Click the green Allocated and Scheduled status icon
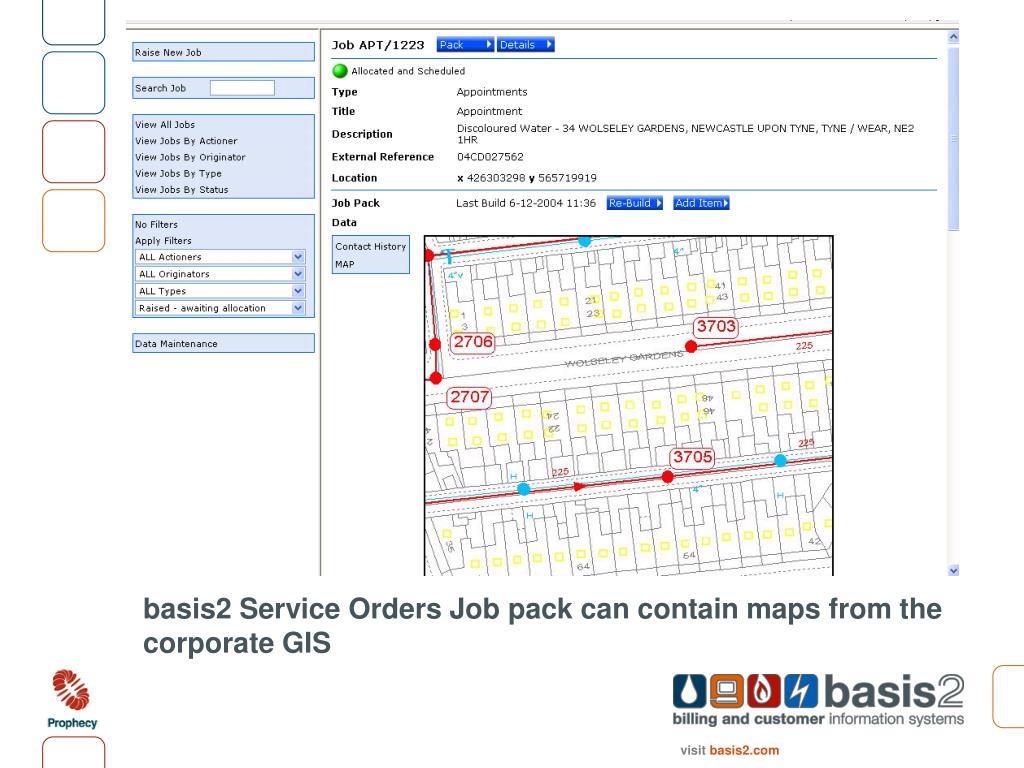 pos(340,71)
